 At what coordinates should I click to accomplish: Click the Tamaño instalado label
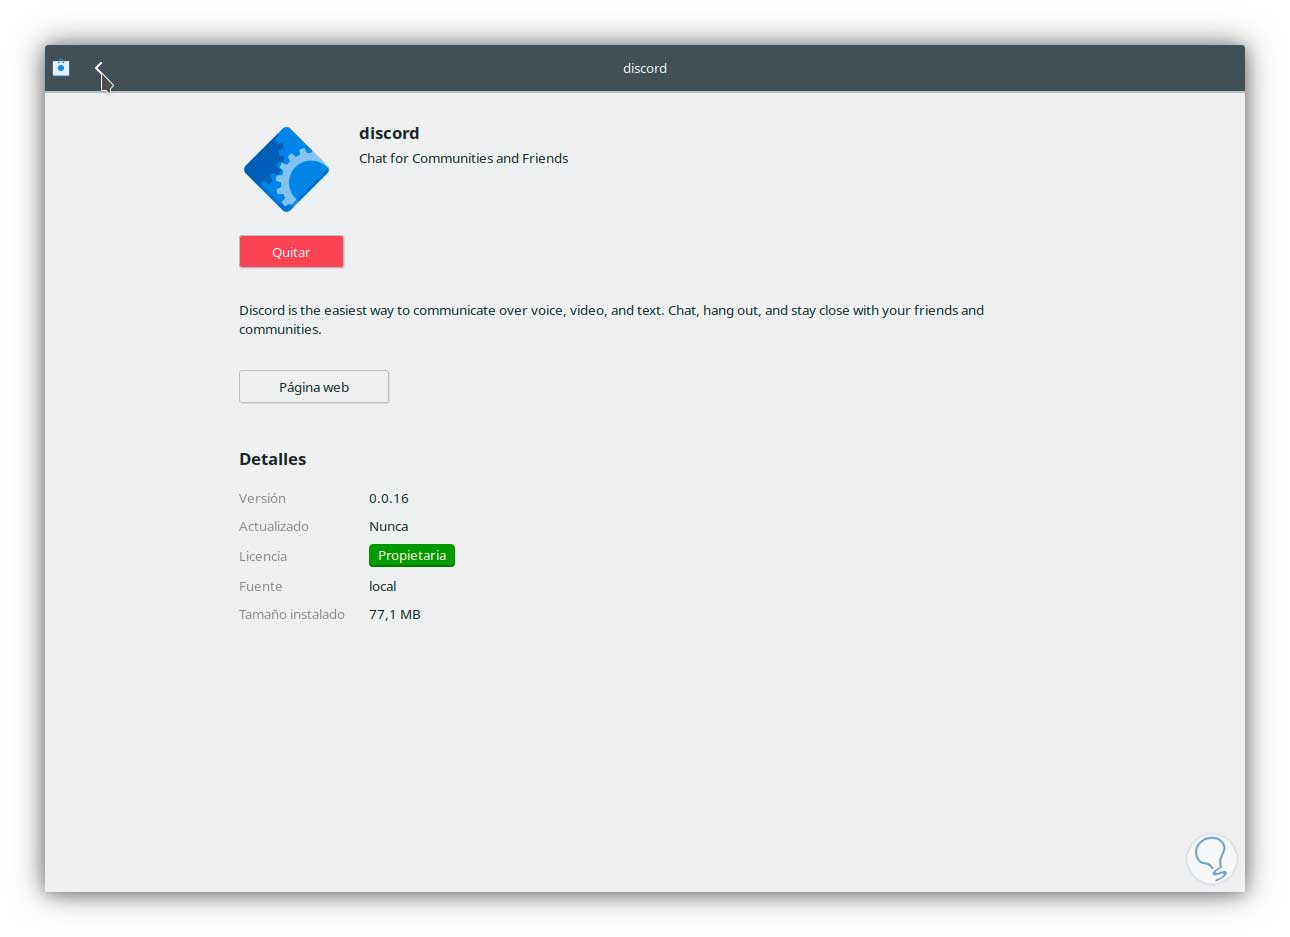(x=292, y=614)
